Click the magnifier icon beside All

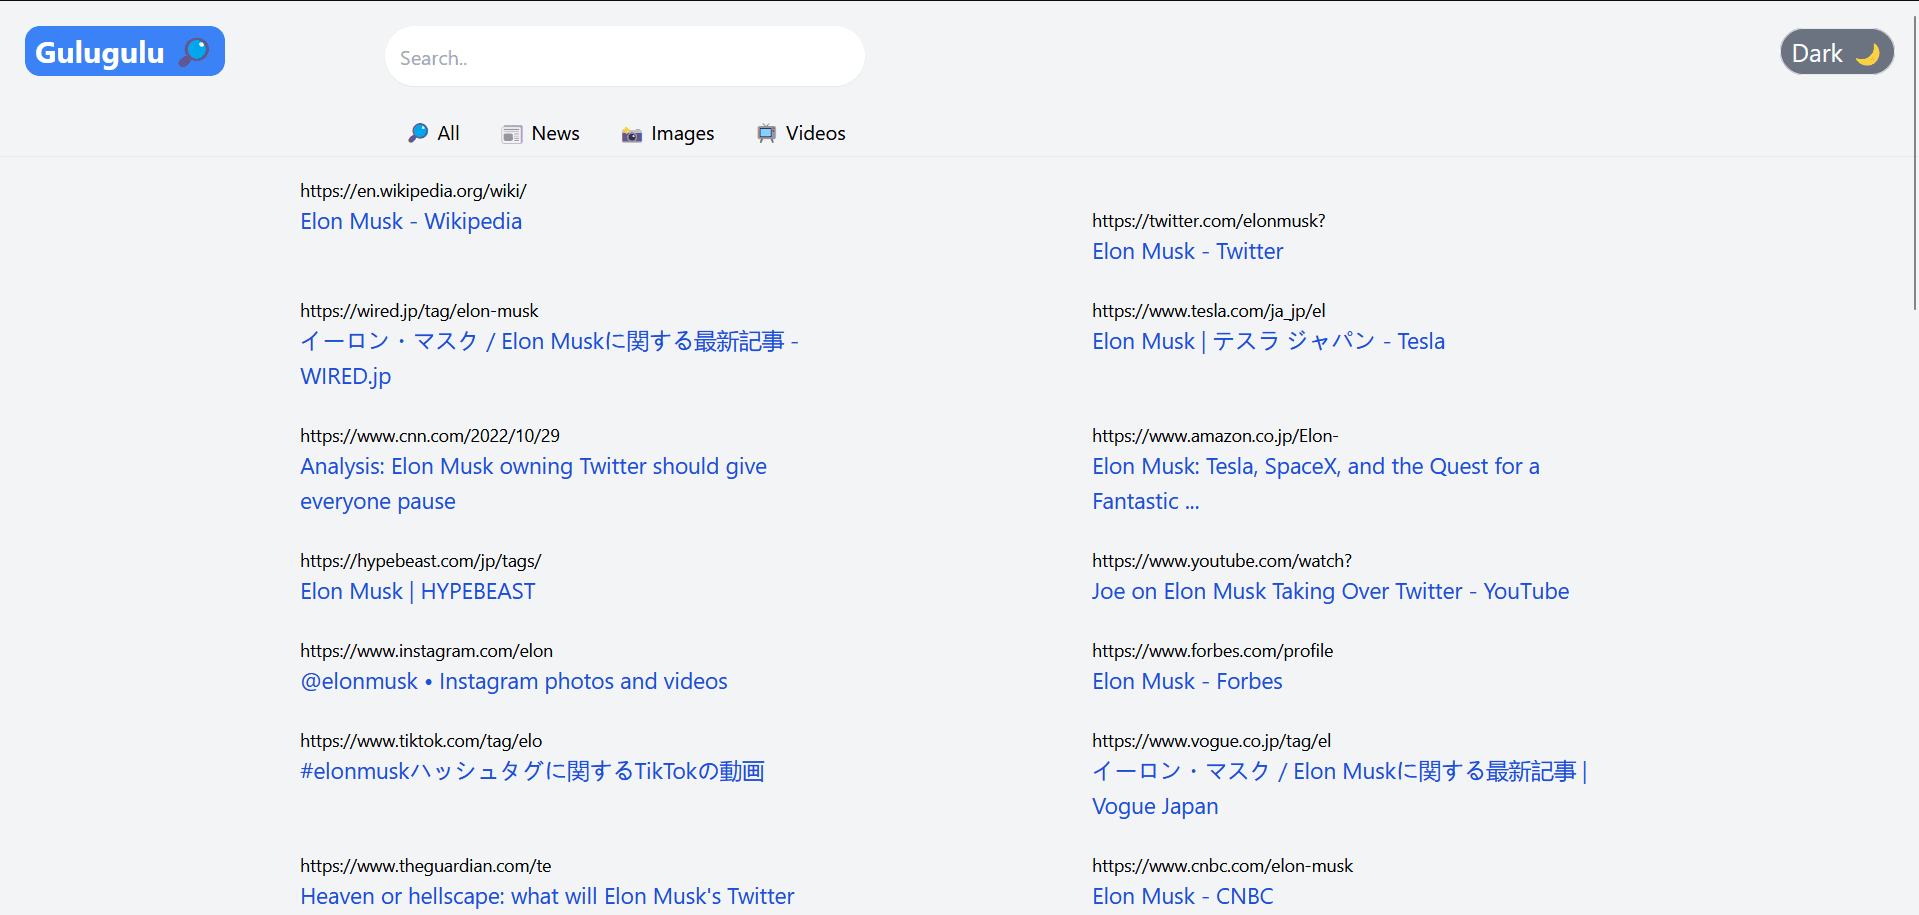418,133
